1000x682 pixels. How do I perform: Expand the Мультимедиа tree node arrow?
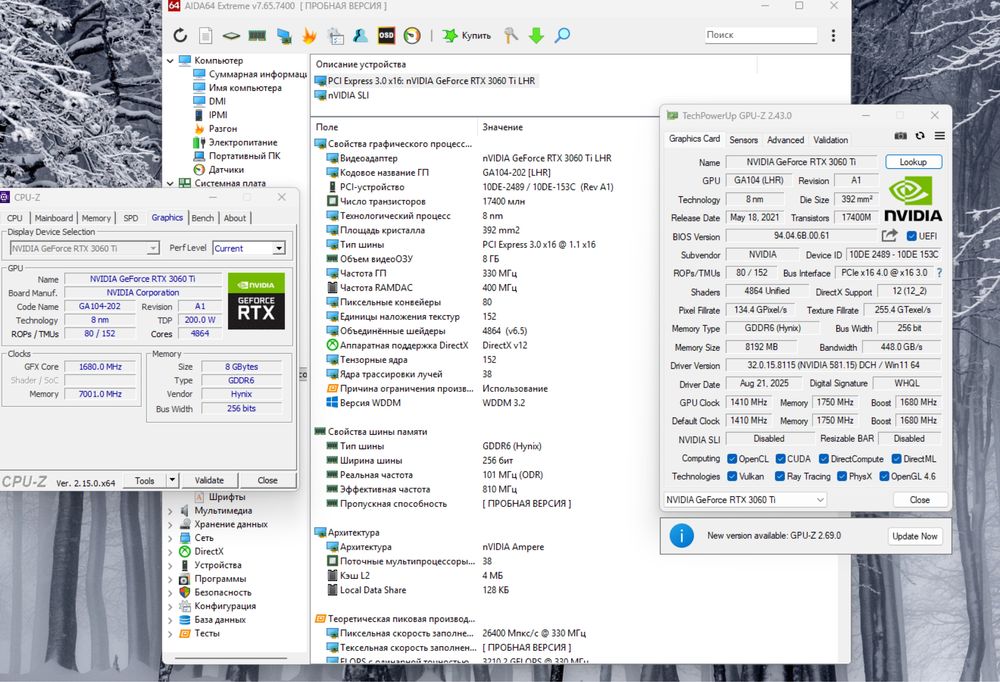coord(170,510)
